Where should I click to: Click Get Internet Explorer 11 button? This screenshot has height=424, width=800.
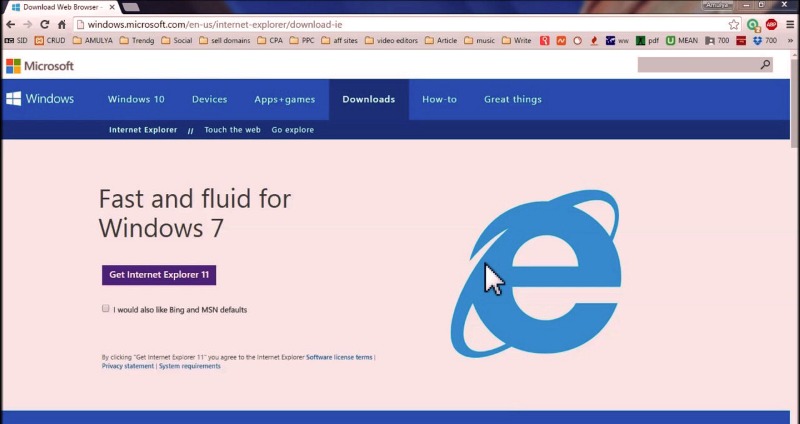[159, 275]
